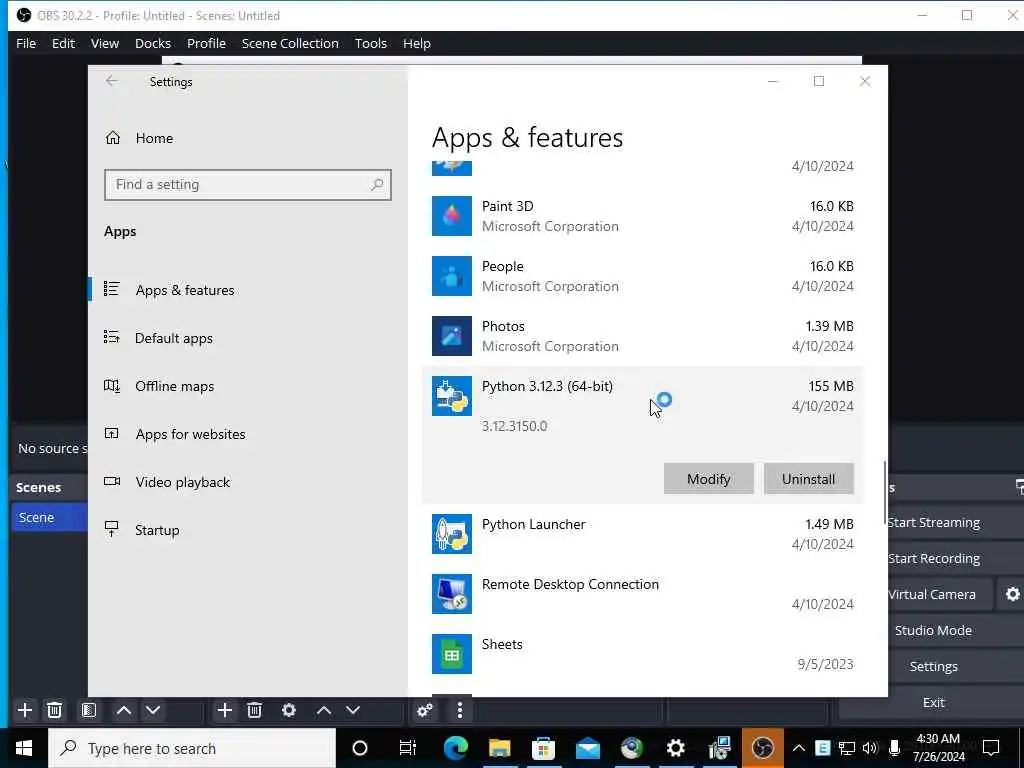
Task: Click the Paint 3D app icon
Action: pos(451,216)
